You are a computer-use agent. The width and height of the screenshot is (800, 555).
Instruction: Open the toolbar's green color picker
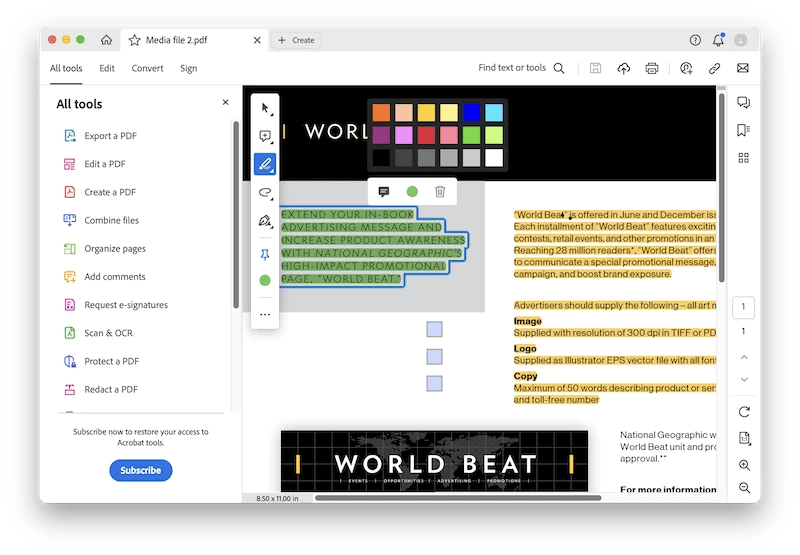coord(265,280)
